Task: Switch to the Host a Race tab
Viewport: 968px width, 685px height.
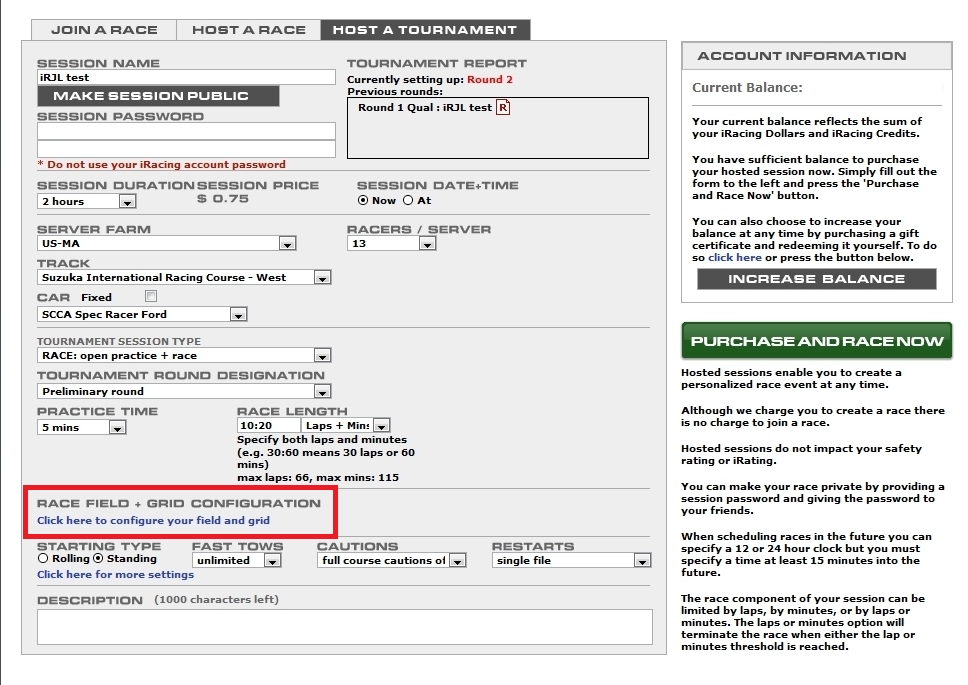Action: (249, 30)
